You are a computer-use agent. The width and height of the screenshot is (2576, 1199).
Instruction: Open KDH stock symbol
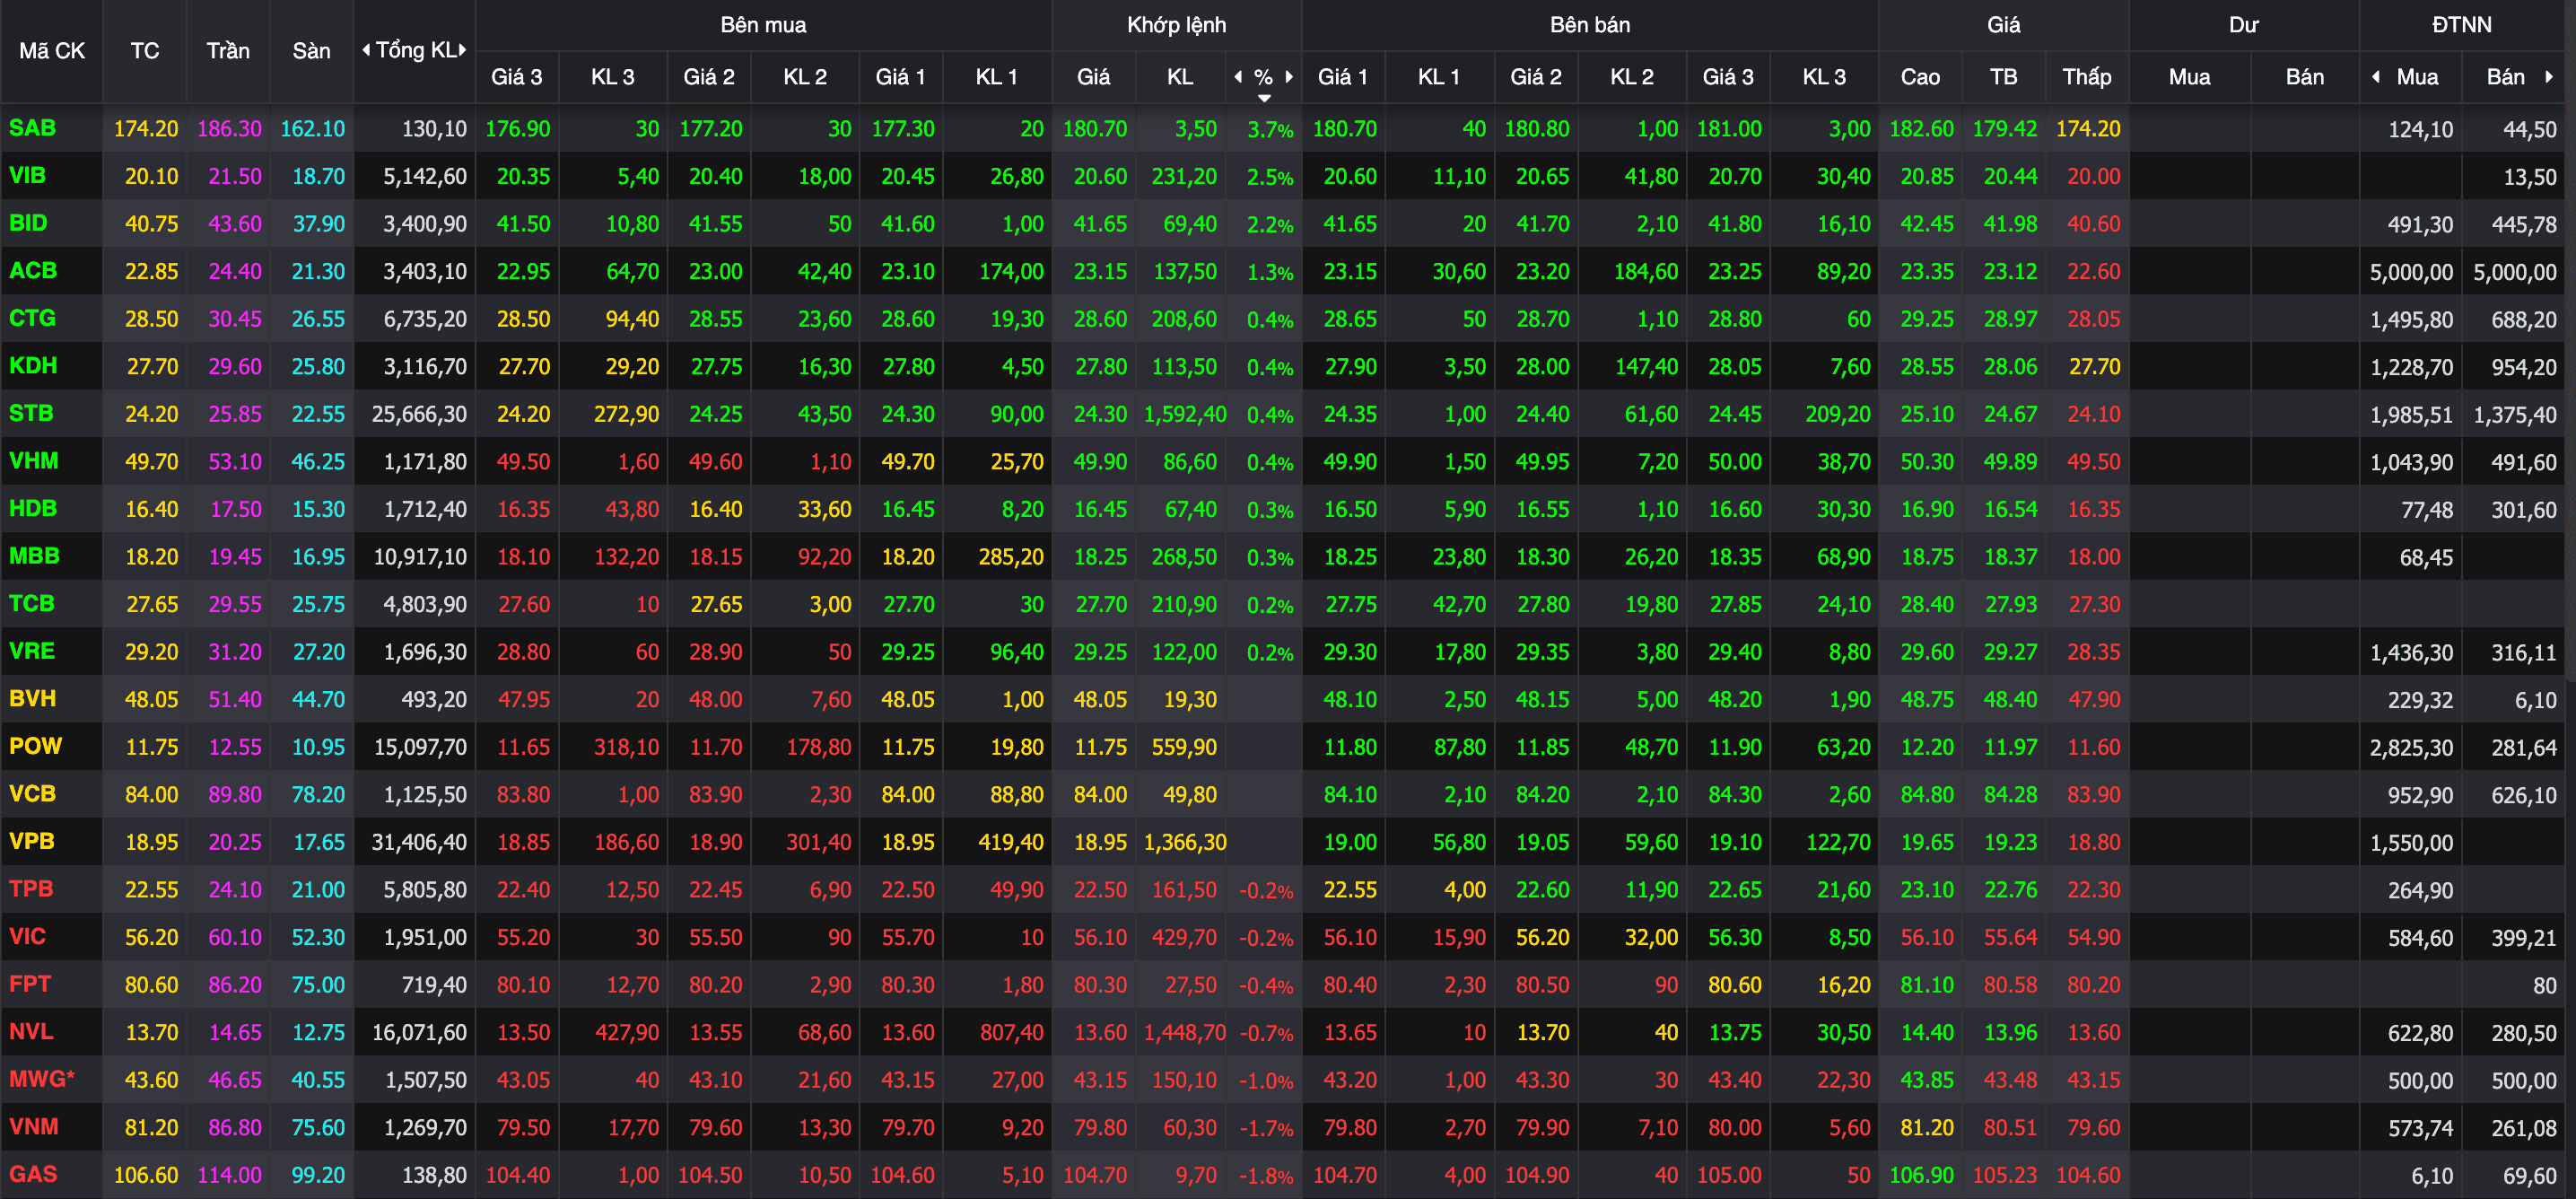tap(33, 366)
